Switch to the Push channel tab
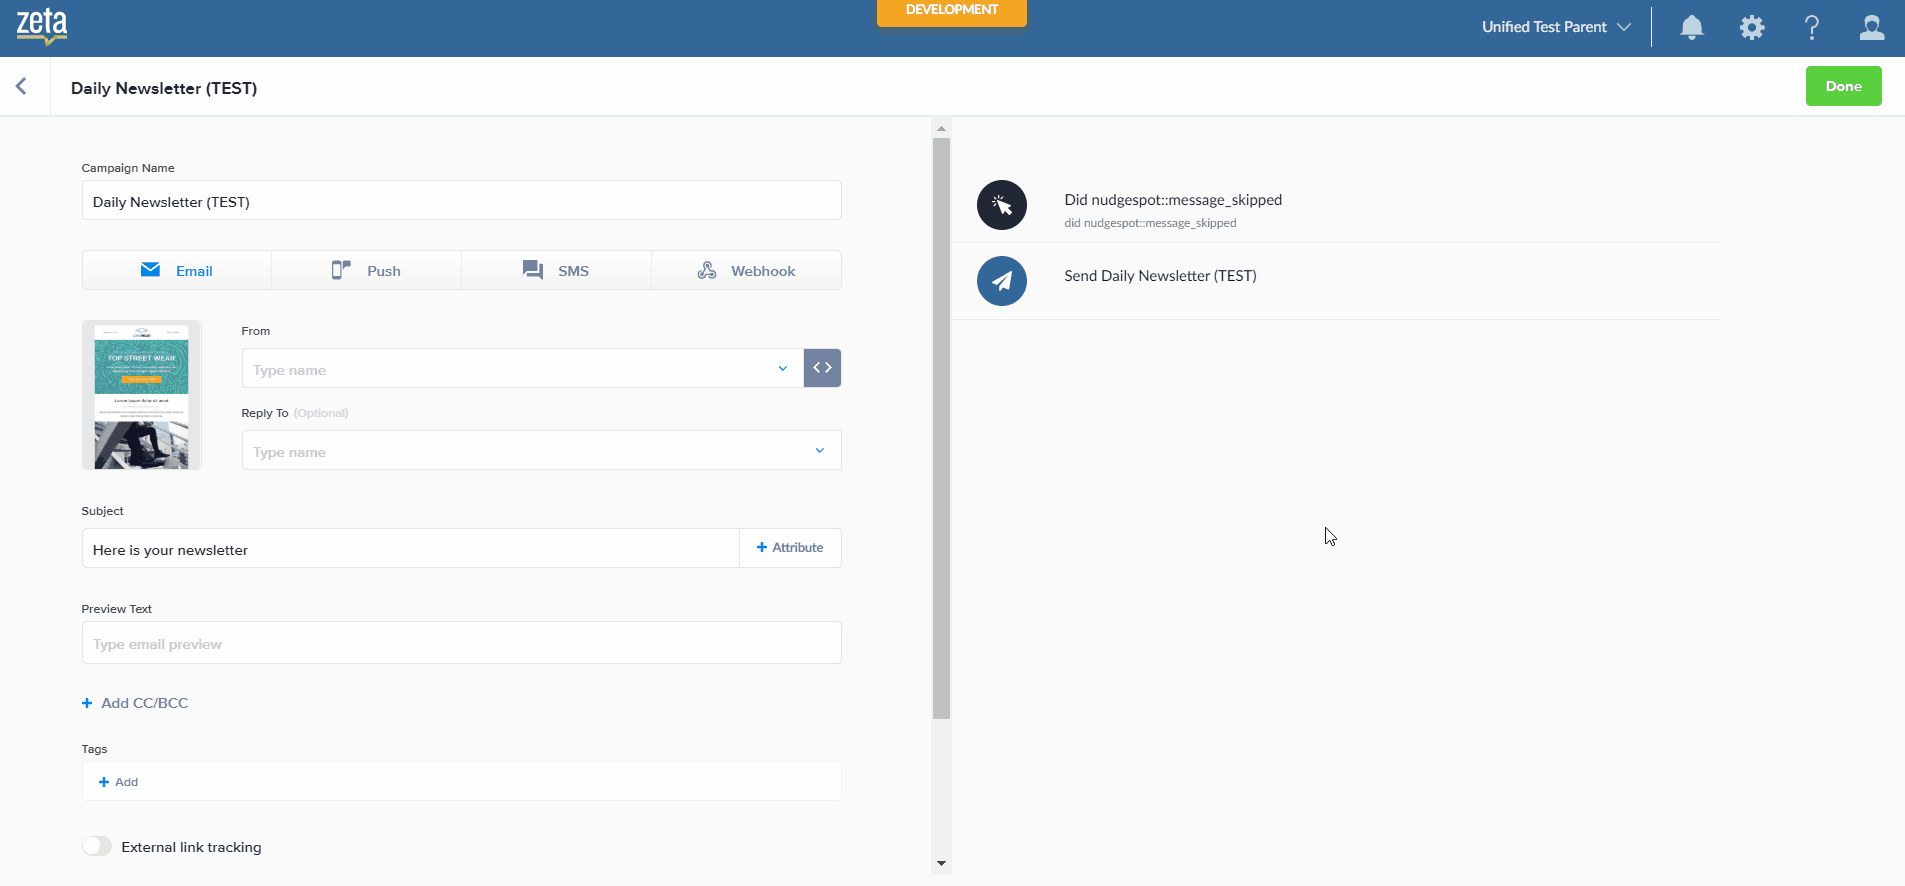1905x886 pixels. point(366,270)
